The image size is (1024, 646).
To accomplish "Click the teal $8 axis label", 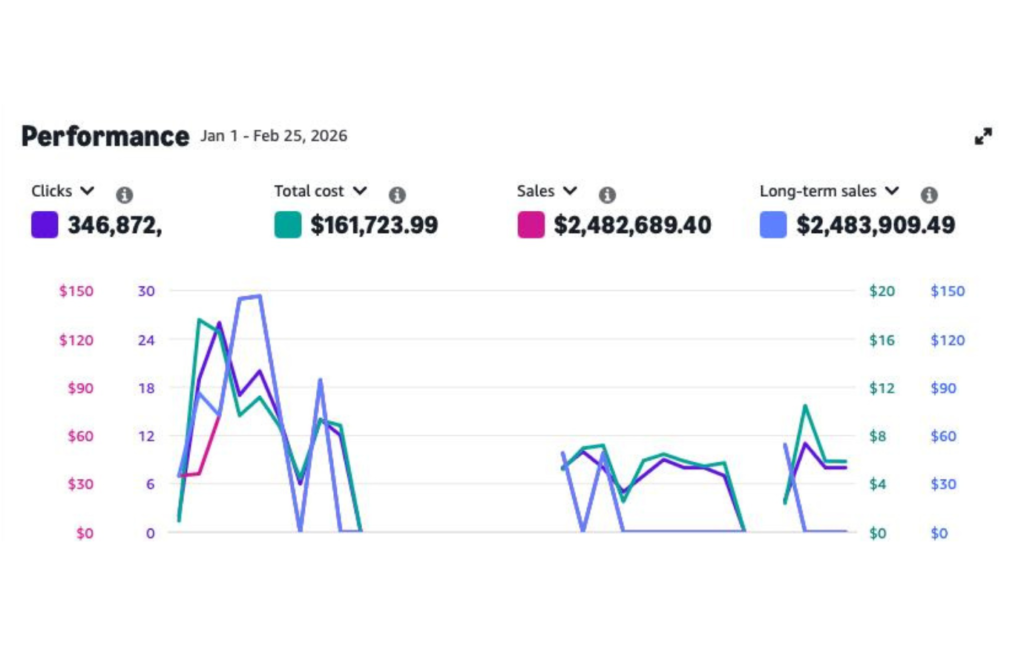I will coord(878,436).
